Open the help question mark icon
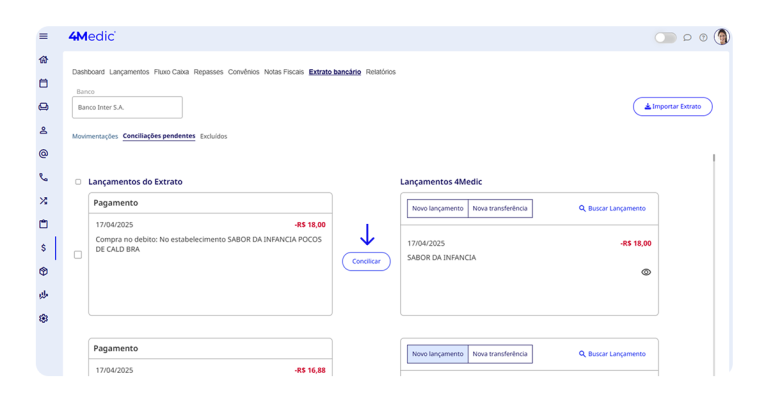768x403 pixels. tap(703, 38)
